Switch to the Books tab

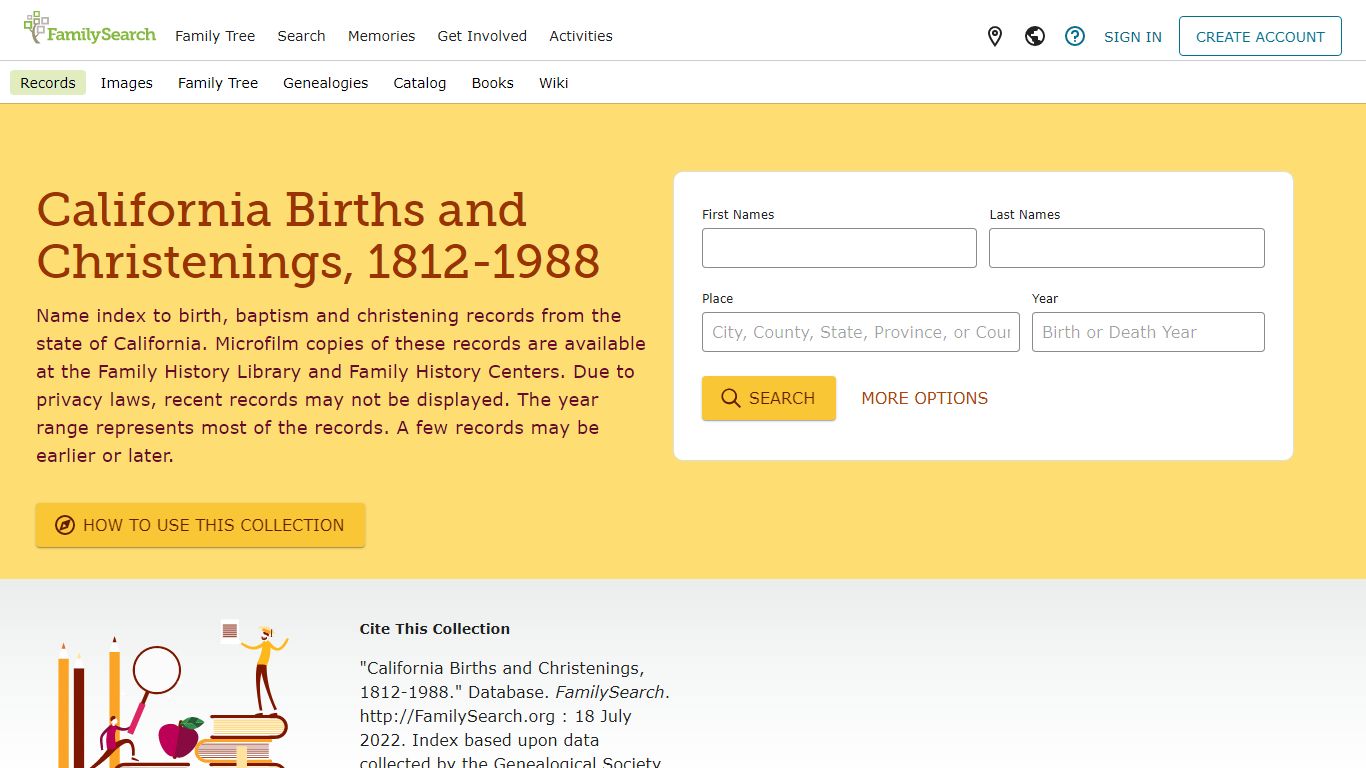pos(493,83)
